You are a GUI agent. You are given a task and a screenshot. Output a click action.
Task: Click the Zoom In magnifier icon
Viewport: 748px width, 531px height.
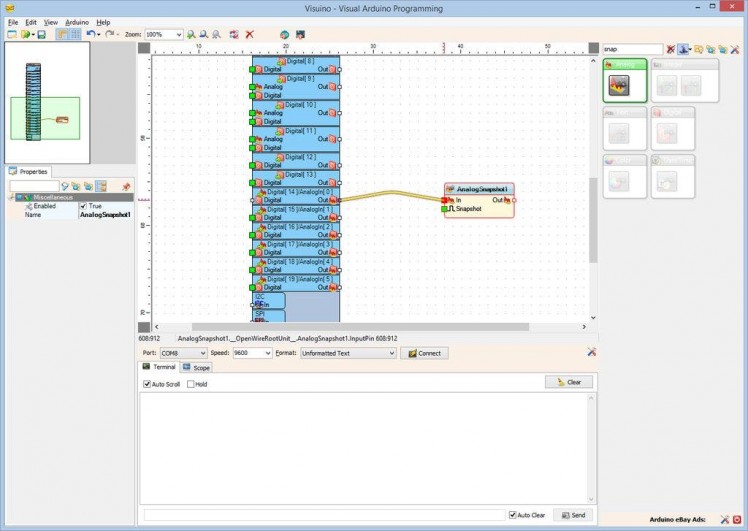[x=191, y=34]
